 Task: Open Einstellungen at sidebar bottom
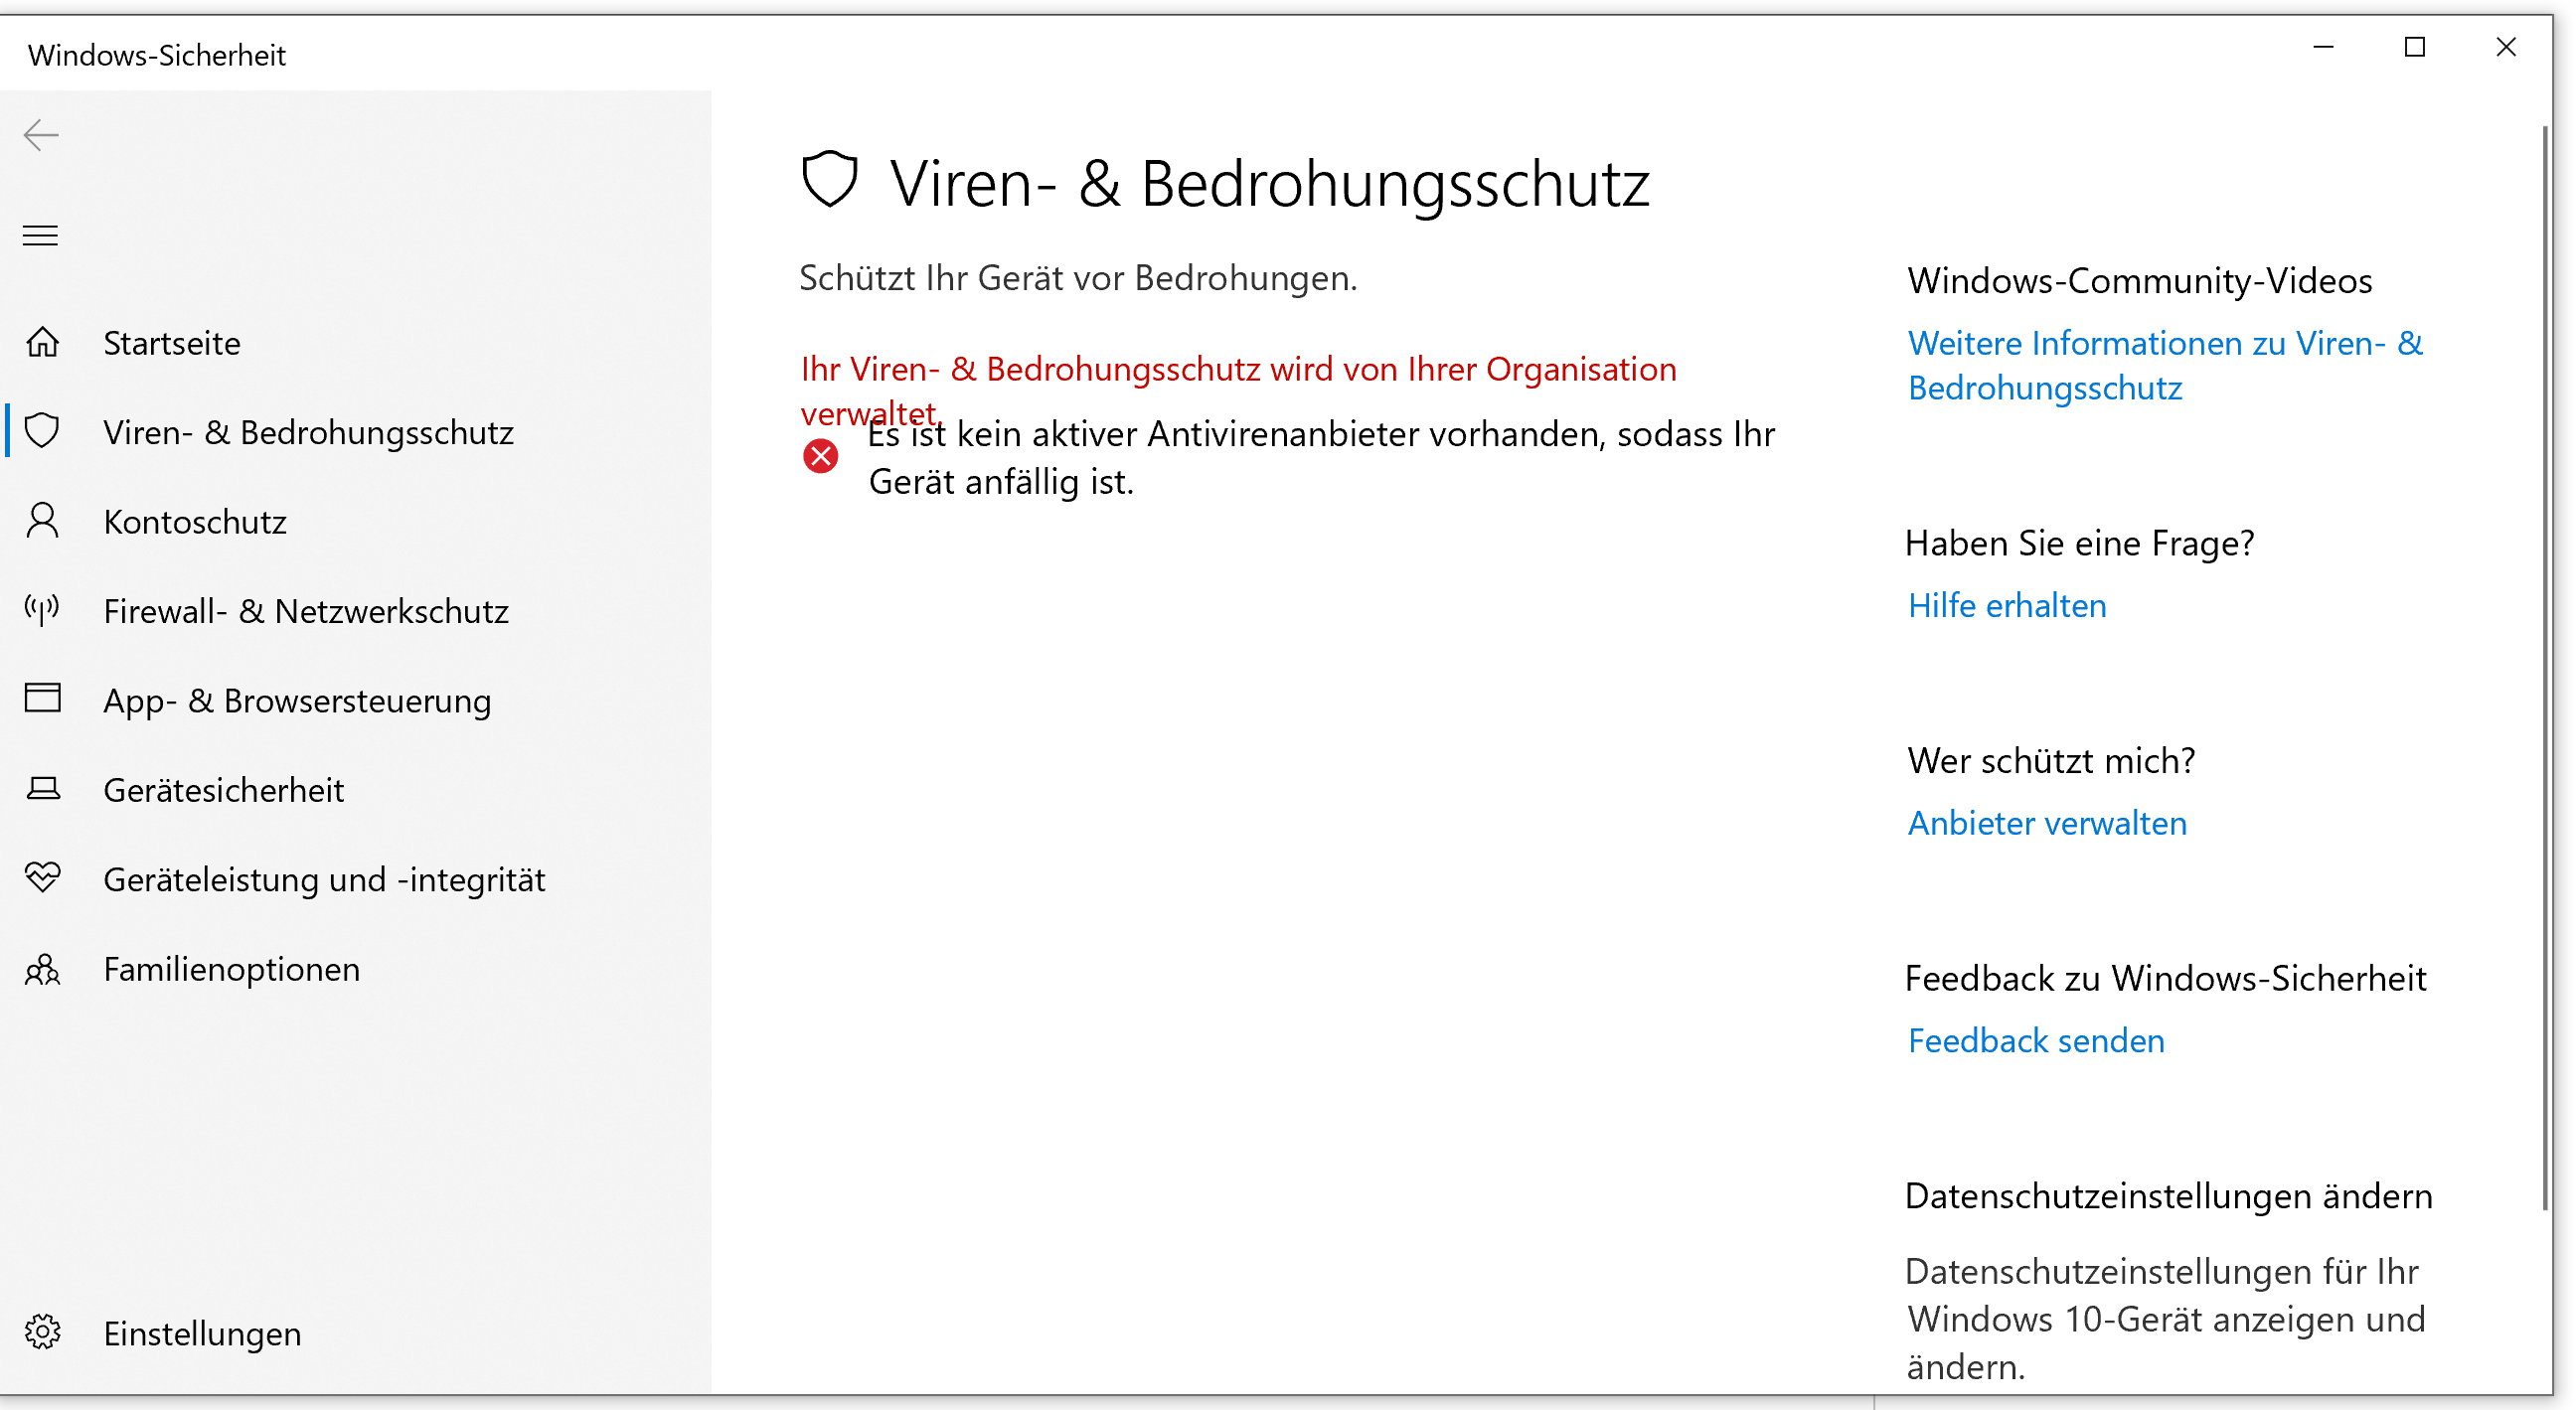coord(202,1333)
